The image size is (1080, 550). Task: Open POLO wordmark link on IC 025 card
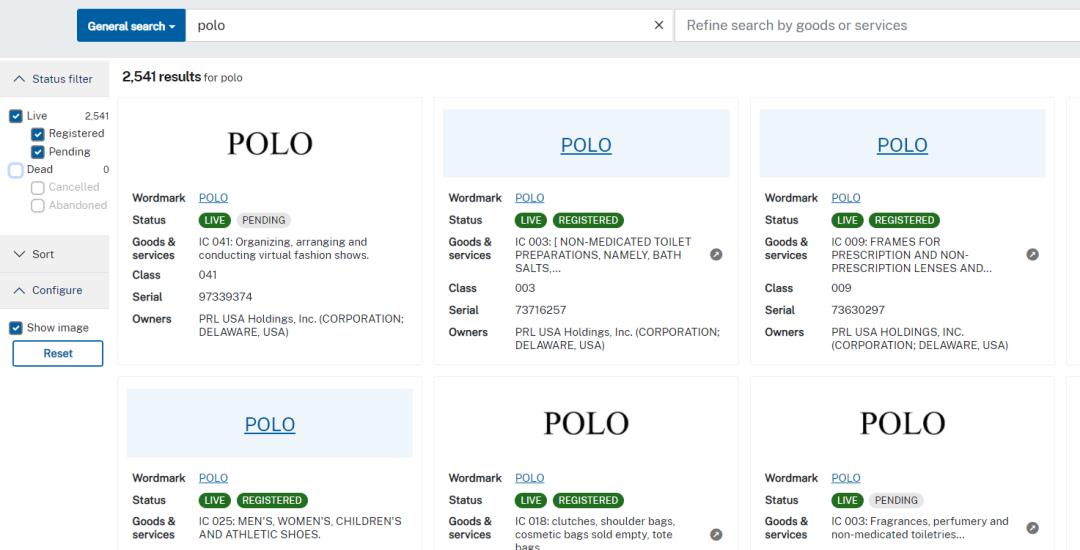pos(214,478)
